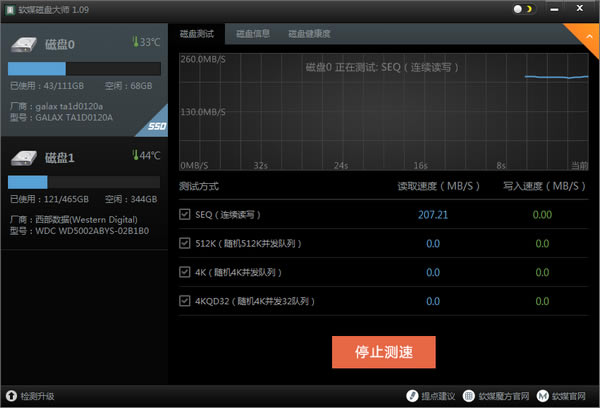Click the 检测升级 upgrade arrow icon

(11, 396)
